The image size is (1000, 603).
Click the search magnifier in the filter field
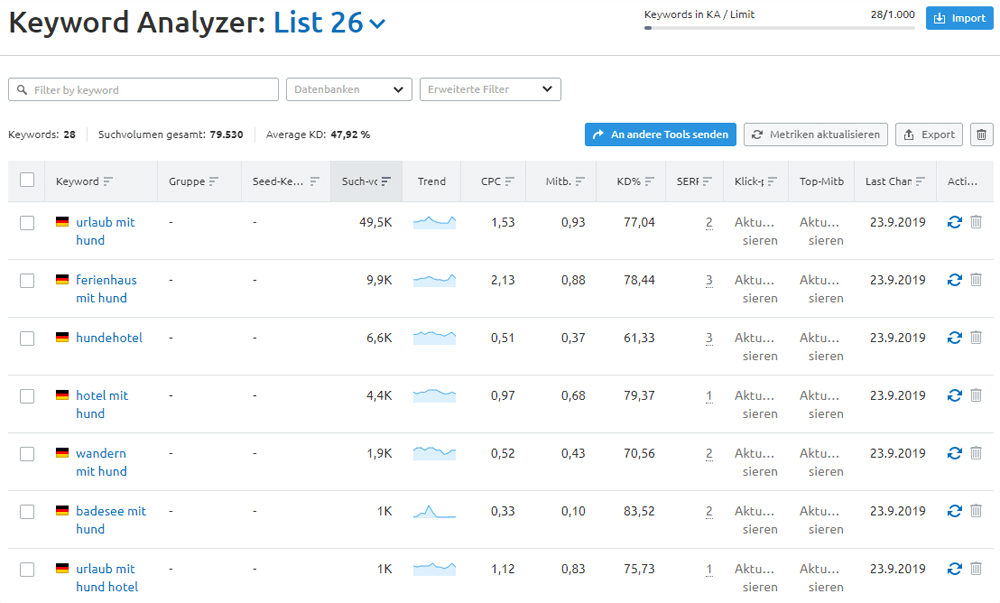pyautogui.click(x=22, y=89)
